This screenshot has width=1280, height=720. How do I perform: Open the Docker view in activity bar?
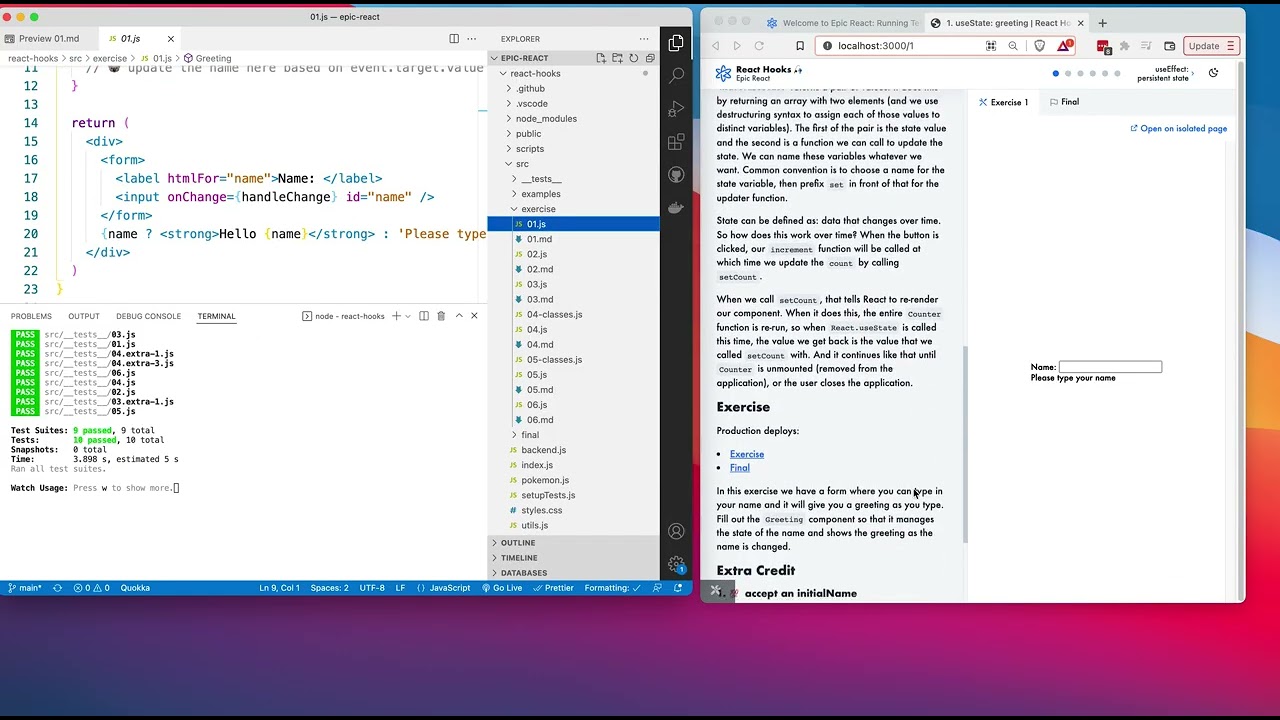(676, 208)
